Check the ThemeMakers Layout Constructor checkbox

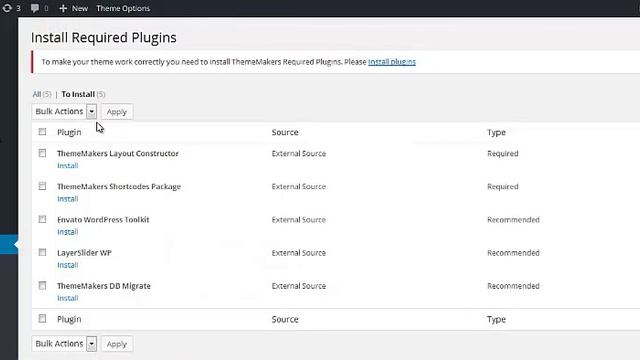point(42,153)
